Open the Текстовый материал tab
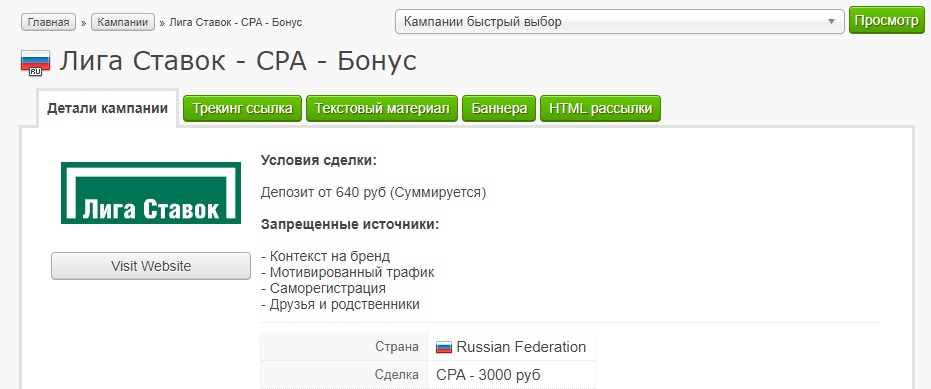Viewport: 931px width, 389px height. coord(382,109)
